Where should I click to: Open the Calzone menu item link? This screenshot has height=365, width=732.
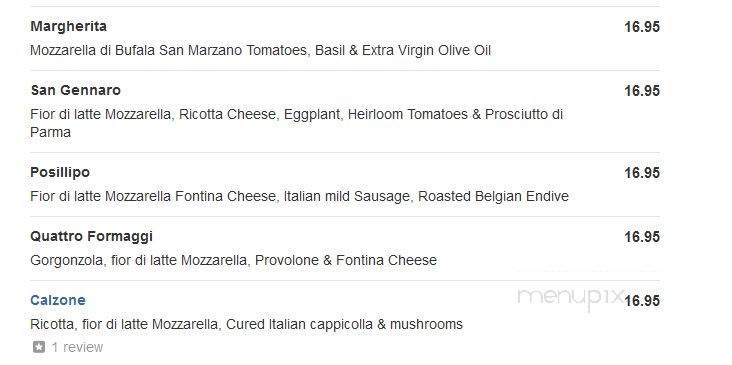pos(58,300)
